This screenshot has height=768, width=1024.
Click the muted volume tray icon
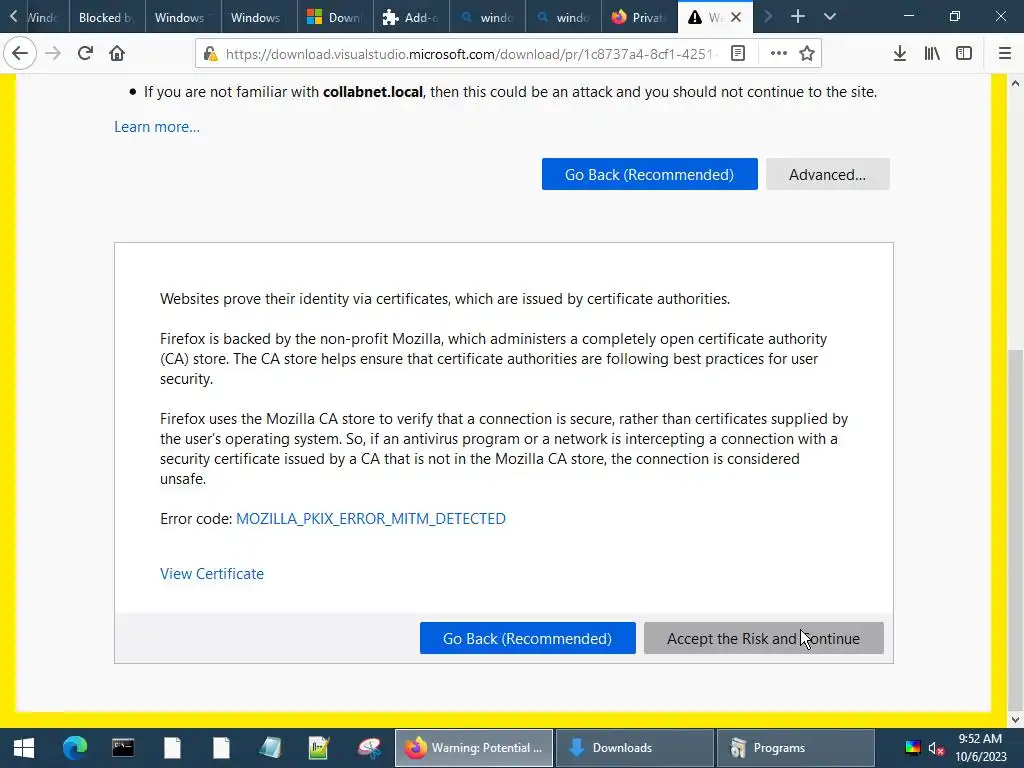pyautogui.click(x=936, y=748)
